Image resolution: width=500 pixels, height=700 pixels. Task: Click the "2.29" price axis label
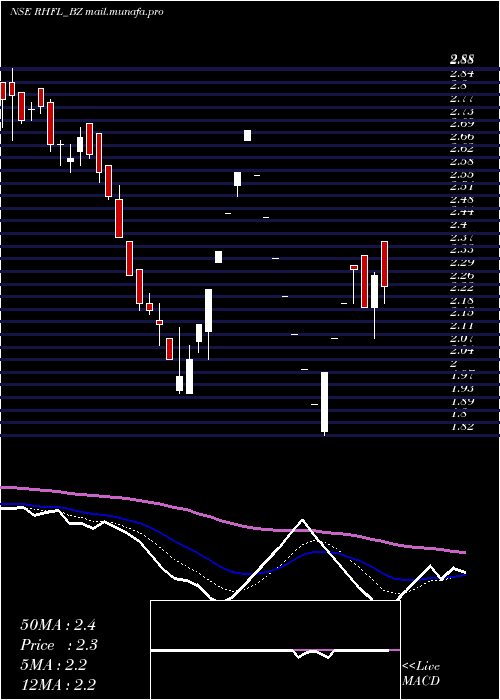(462, 262)
